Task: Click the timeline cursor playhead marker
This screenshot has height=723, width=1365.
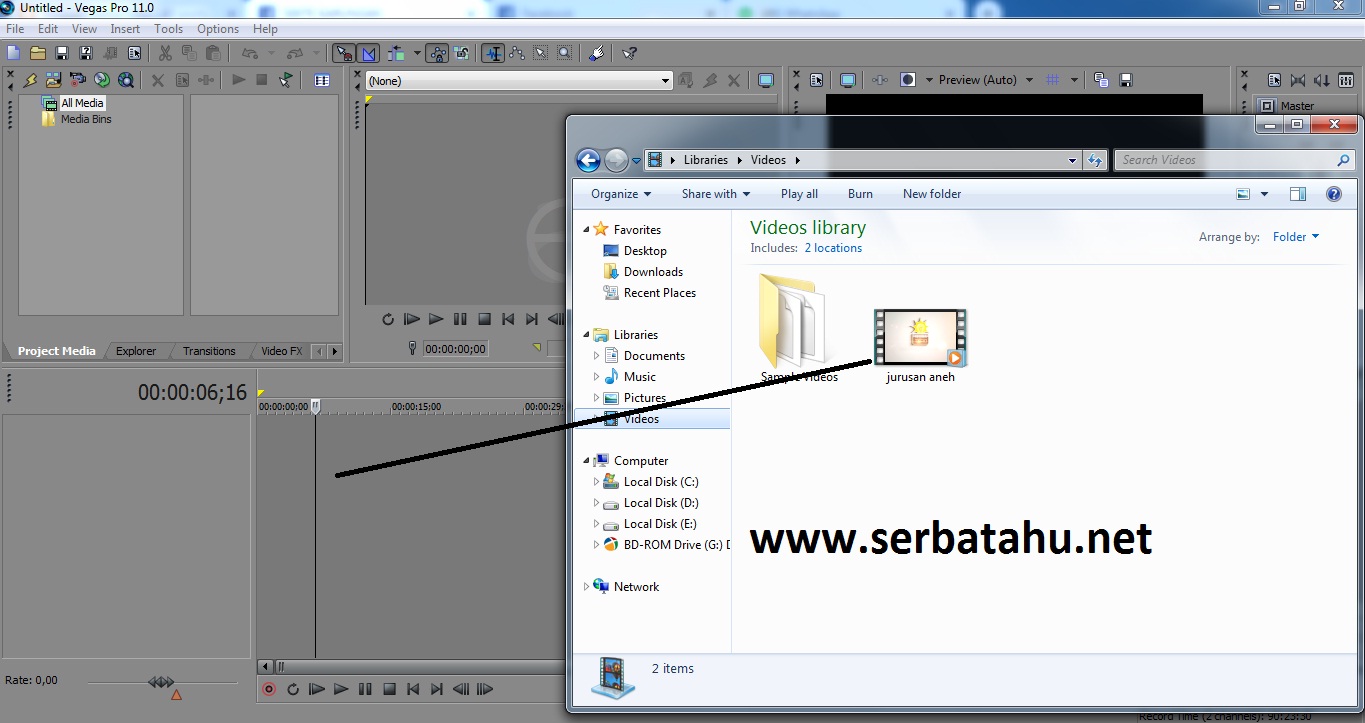Action: pyautogui.click(x=315, y=406)
